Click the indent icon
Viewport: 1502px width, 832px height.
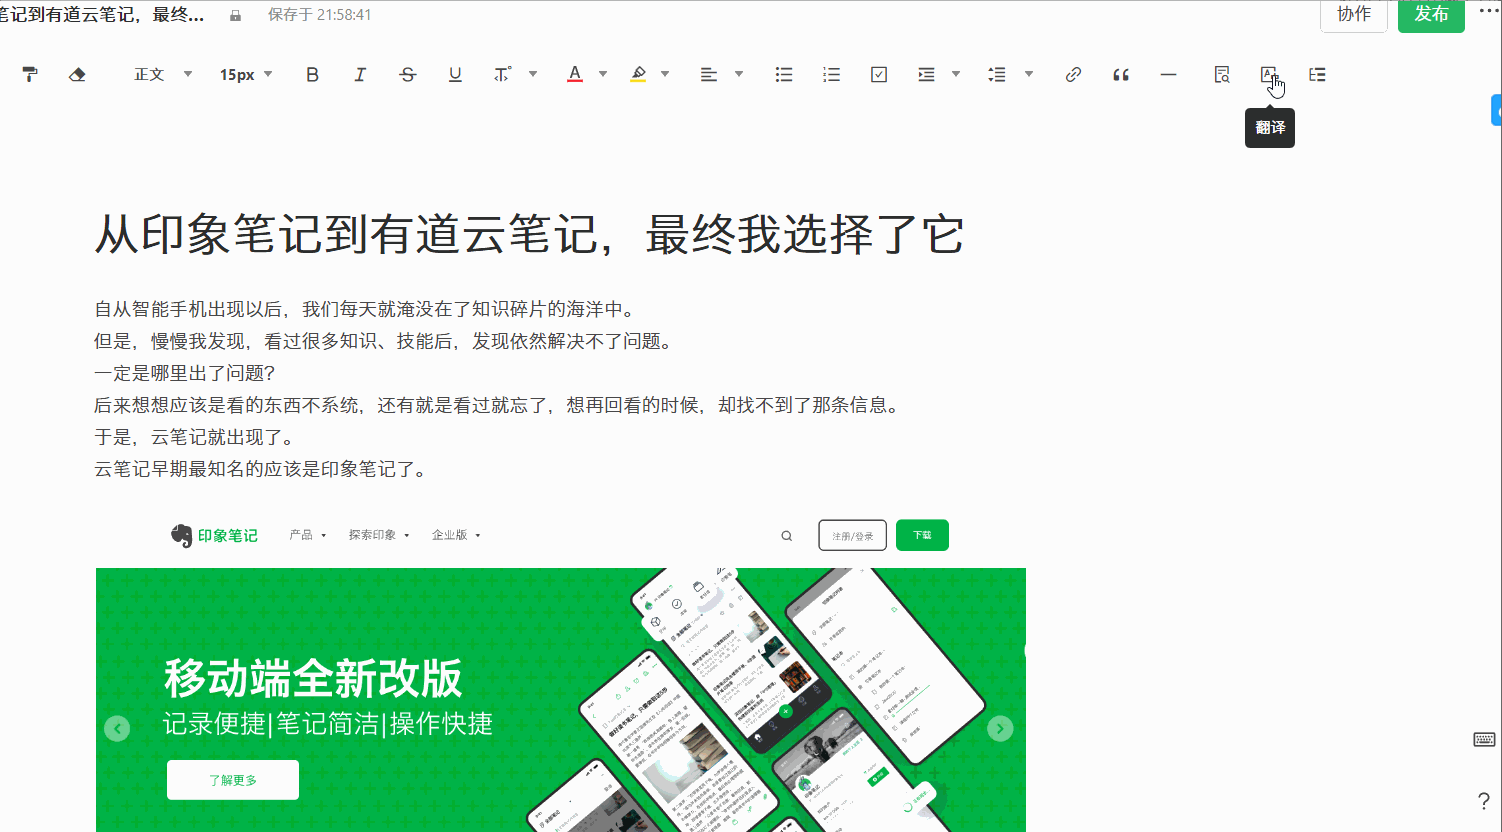(926, 74)
